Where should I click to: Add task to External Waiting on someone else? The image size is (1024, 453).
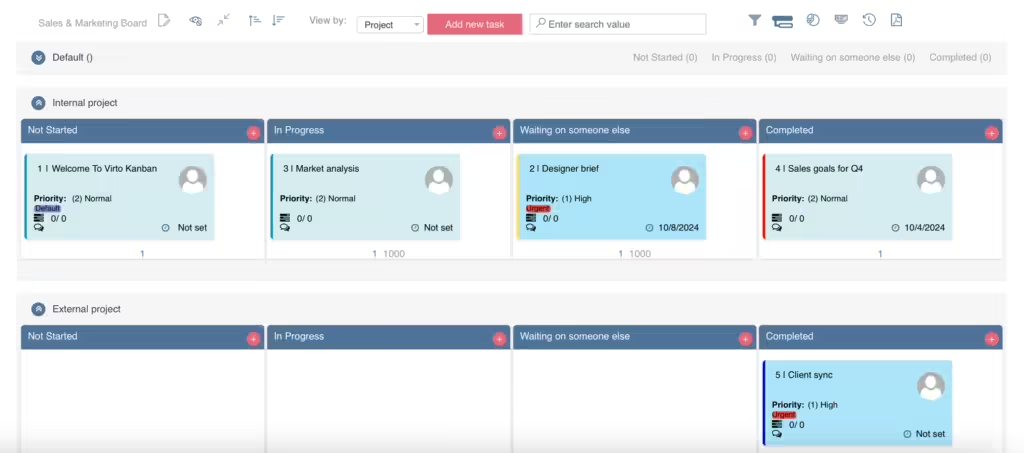745,339
